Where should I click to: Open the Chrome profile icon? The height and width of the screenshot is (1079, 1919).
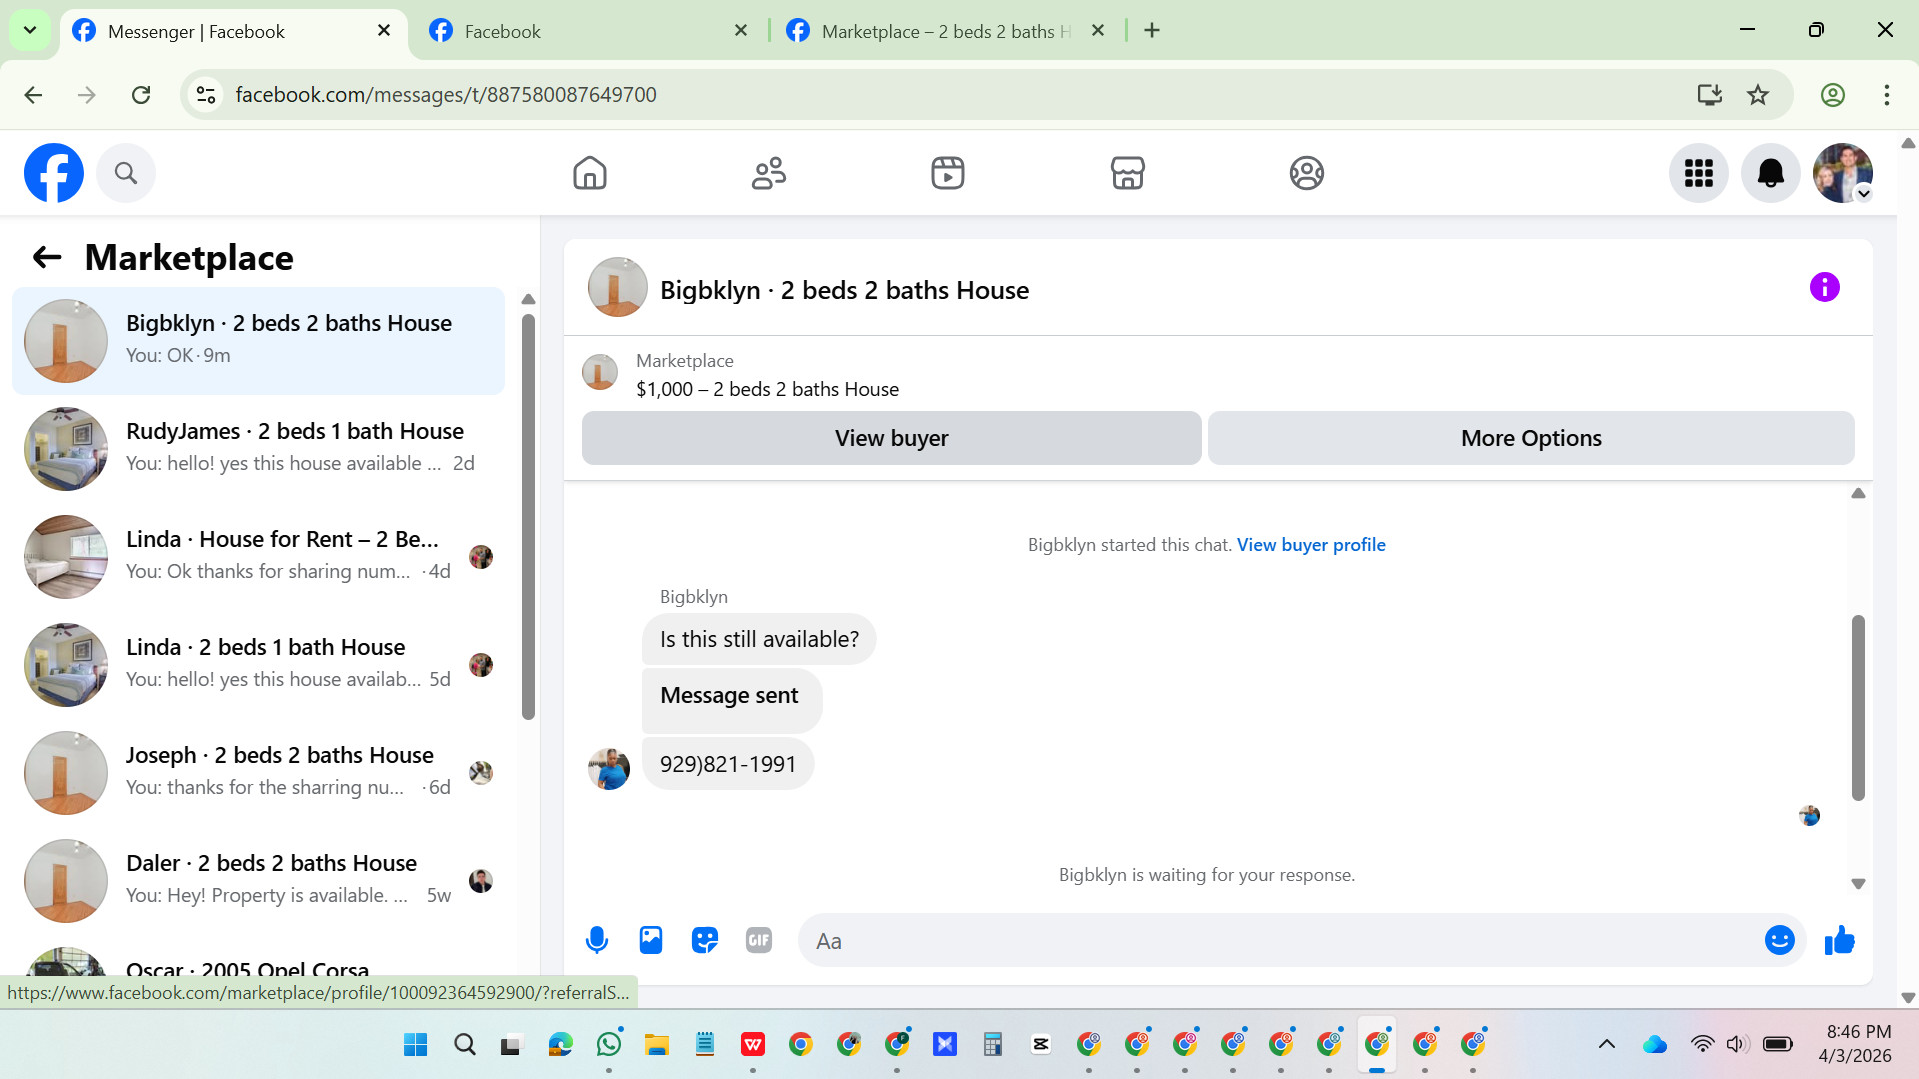pos(1833,95)
